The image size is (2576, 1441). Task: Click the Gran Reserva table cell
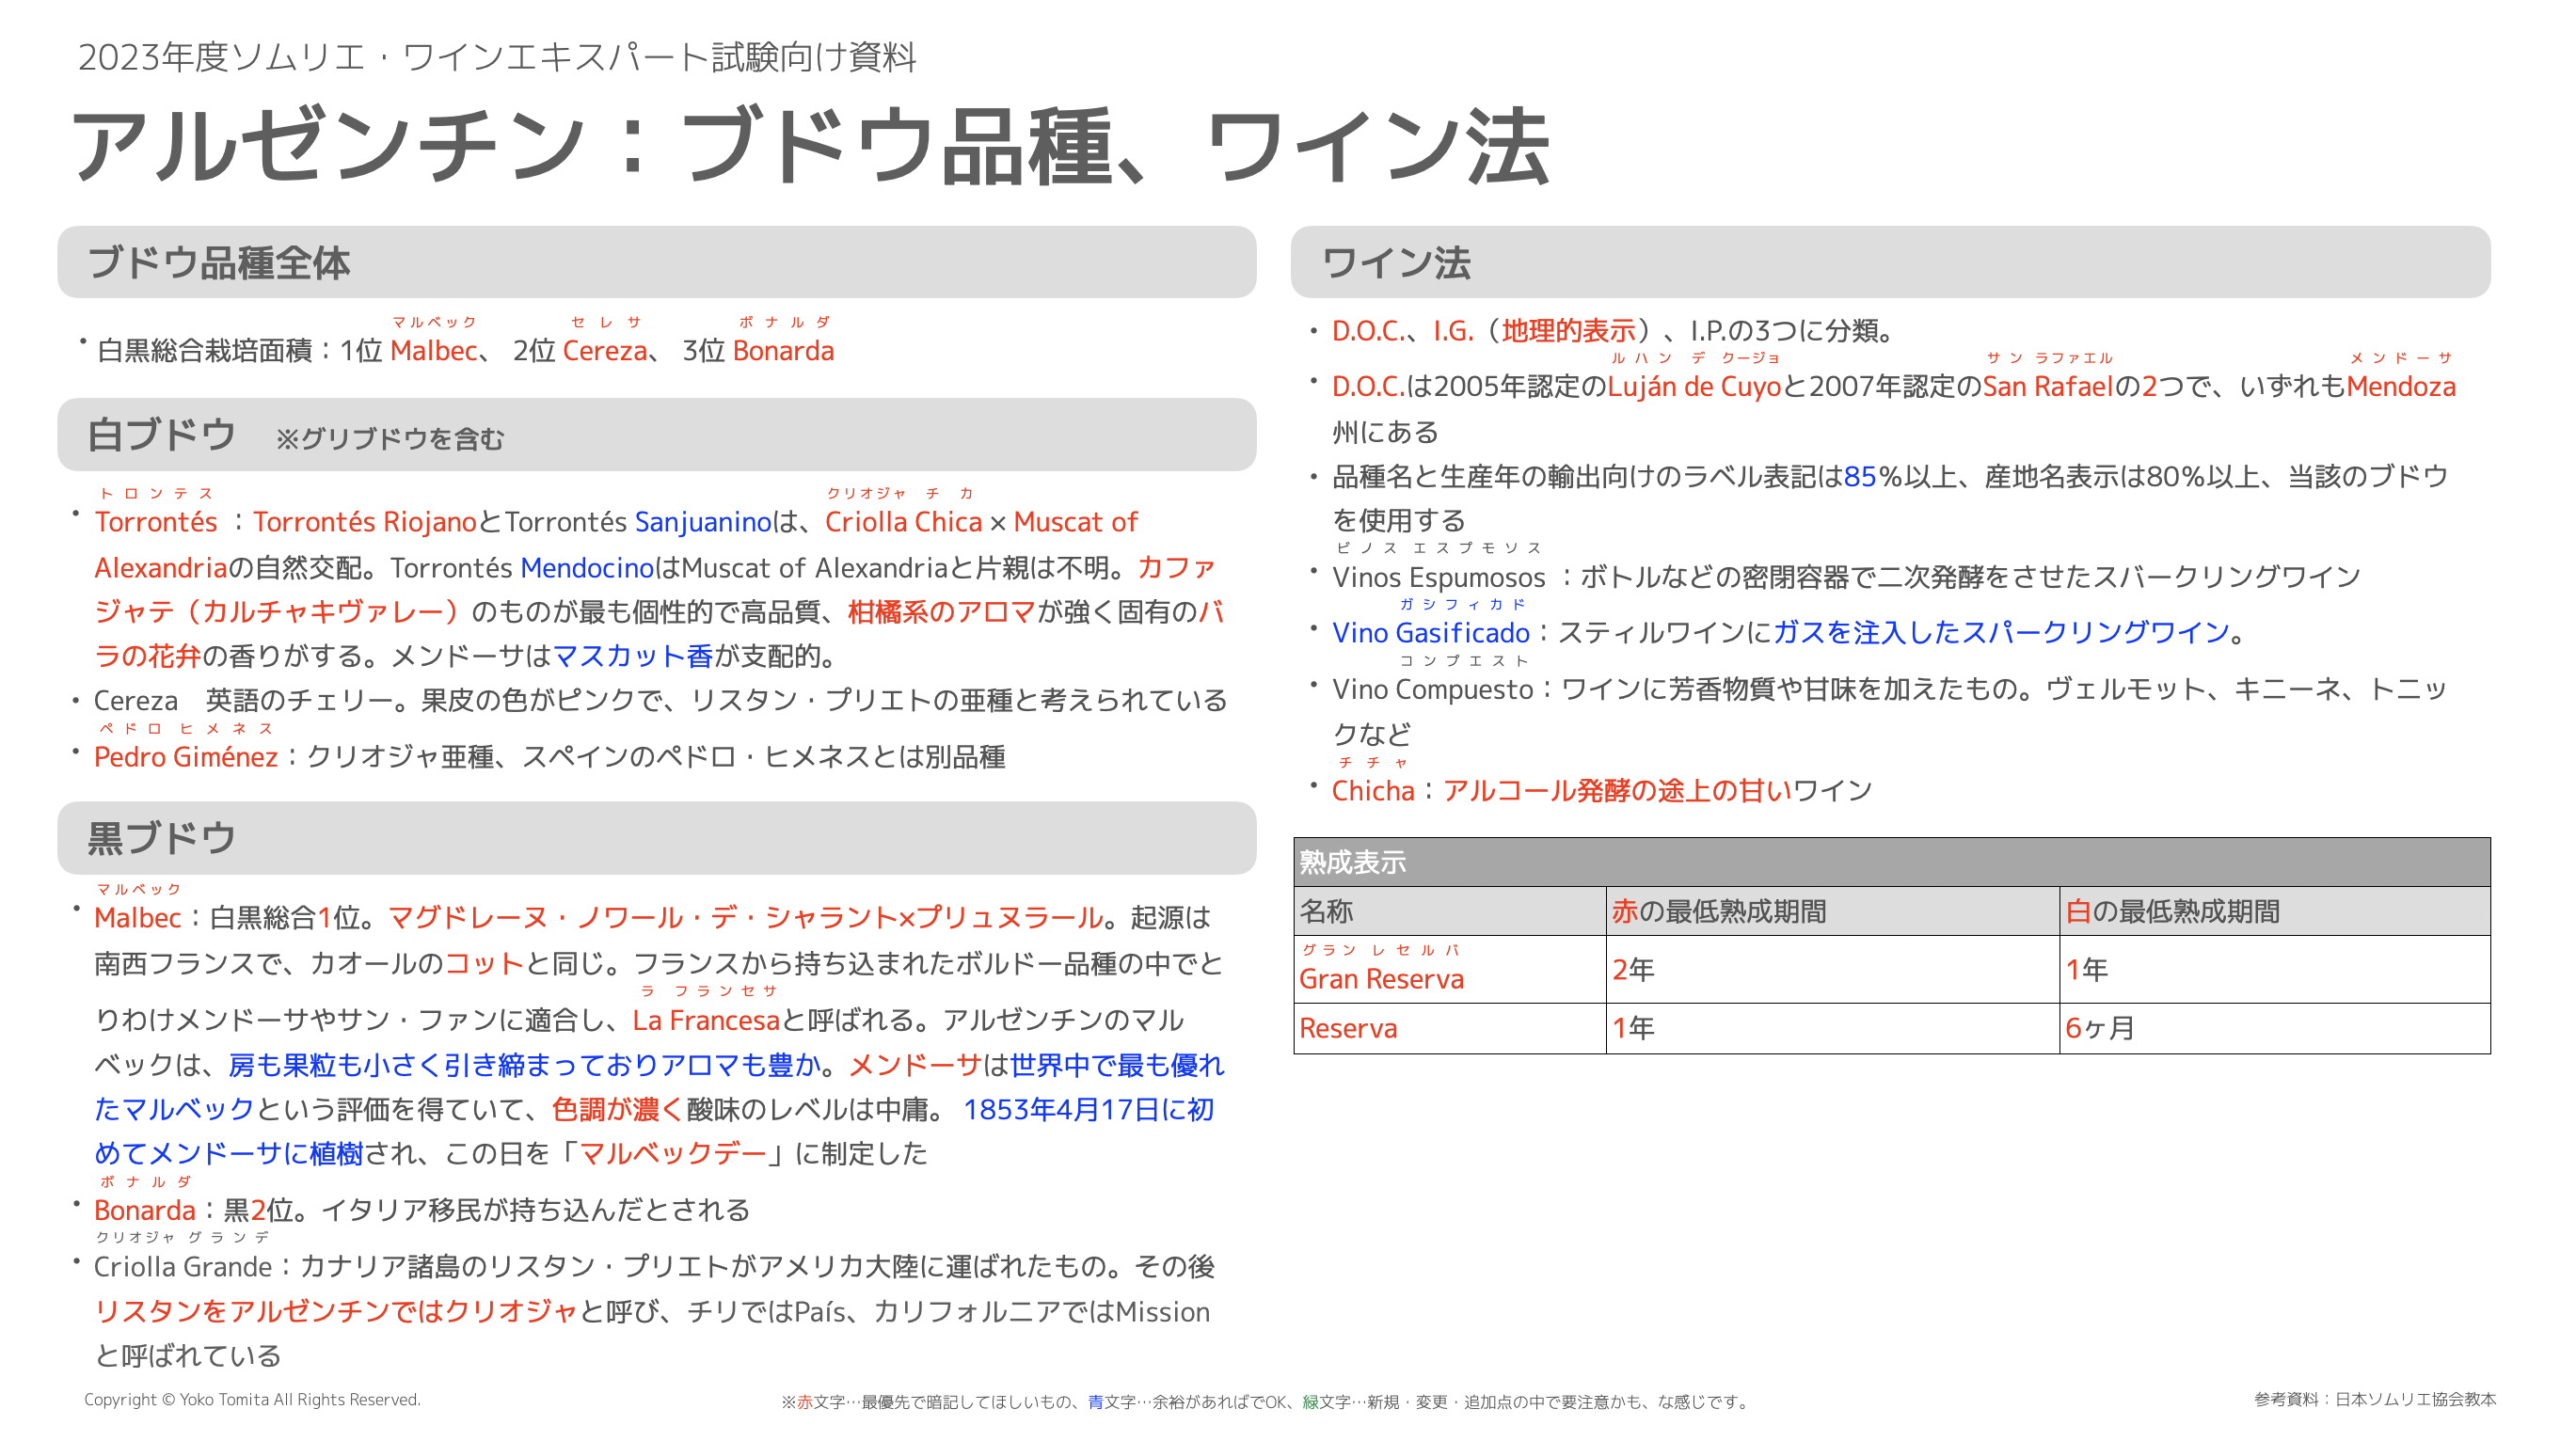(x=1450, y=970)
